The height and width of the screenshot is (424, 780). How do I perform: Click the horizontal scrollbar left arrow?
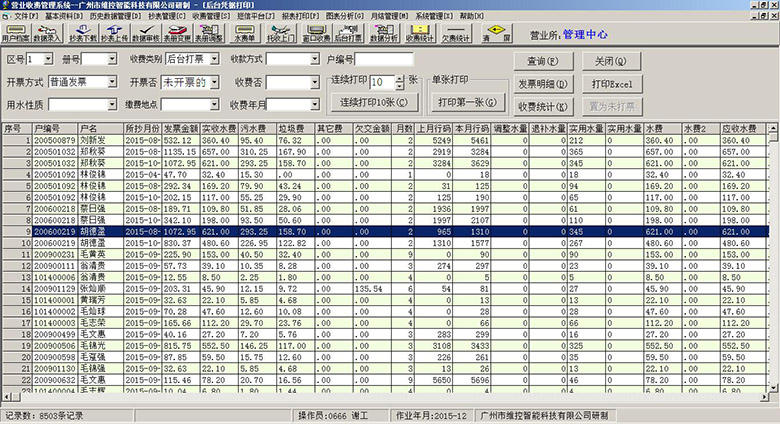click(6, 397)
